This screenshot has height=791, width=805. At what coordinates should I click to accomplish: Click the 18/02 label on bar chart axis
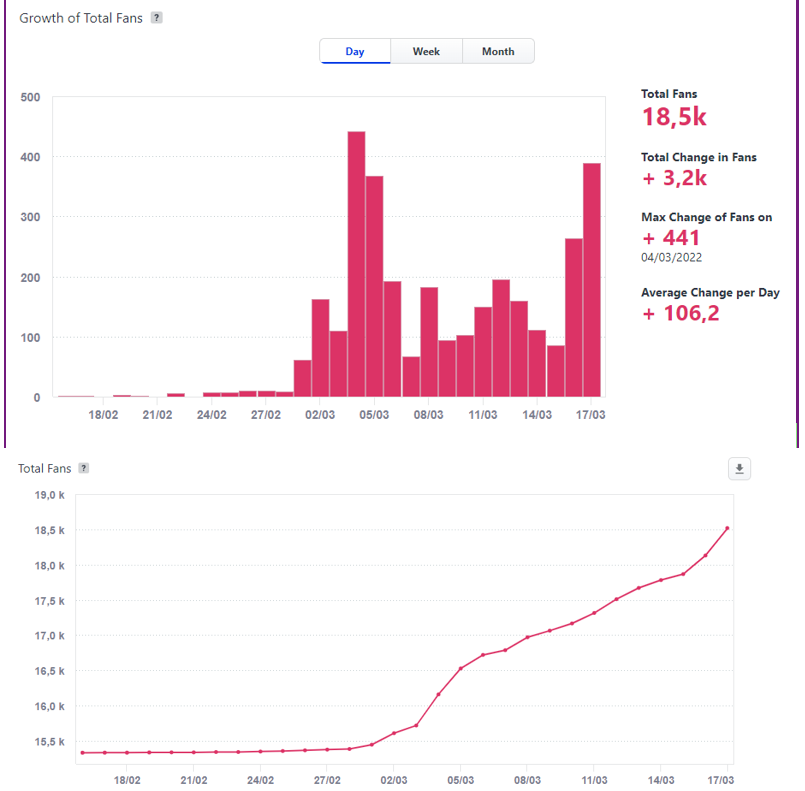click(x=103, y=415)
